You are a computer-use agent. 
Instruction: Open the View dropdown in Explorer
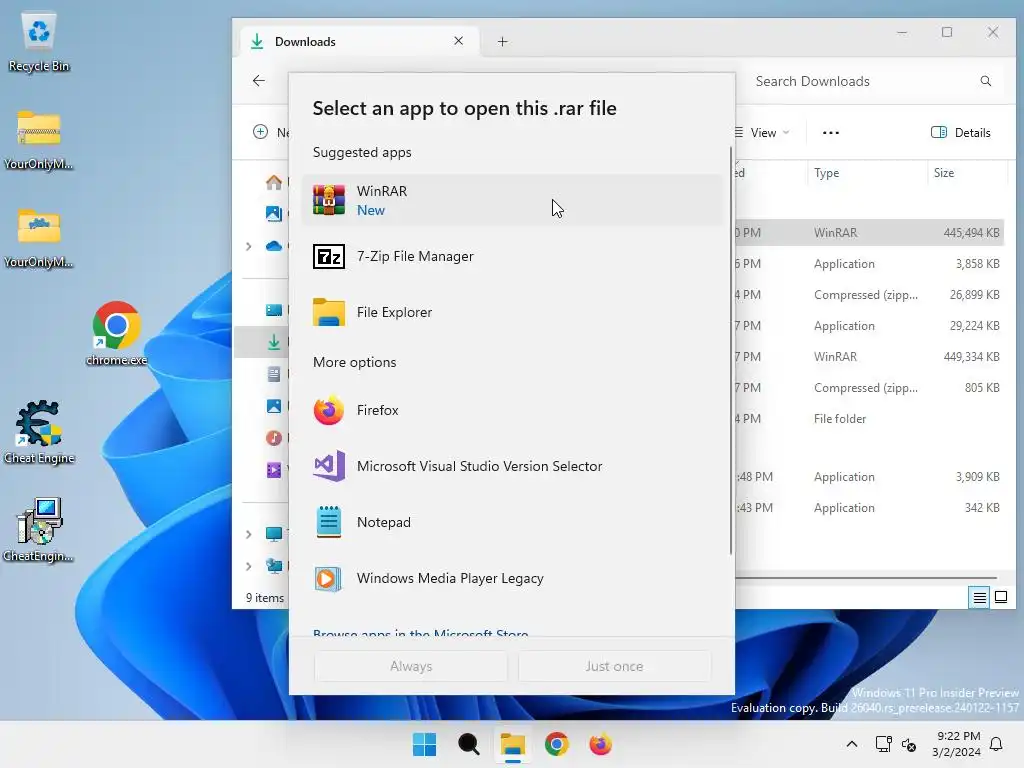pyautogui.click(x=761, y=133)
